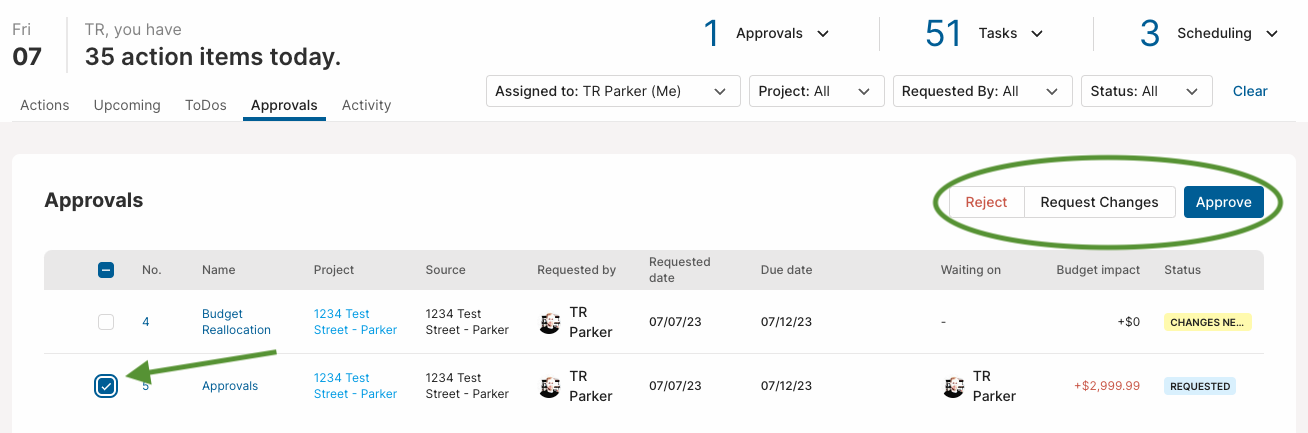Click Requested by avatar in Approvals row
The height and width of the screenshot is (433, 1308).
pyautogui.click(x=549, y=387)
